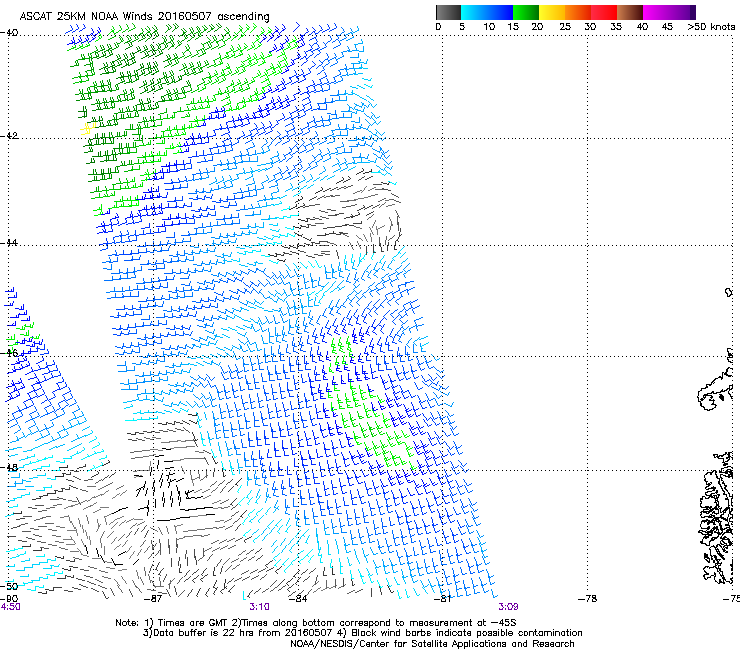This screenshot has height=650, width=740.
Task: Click the '-46' latitude label
Action: click(x=9, y=353)
